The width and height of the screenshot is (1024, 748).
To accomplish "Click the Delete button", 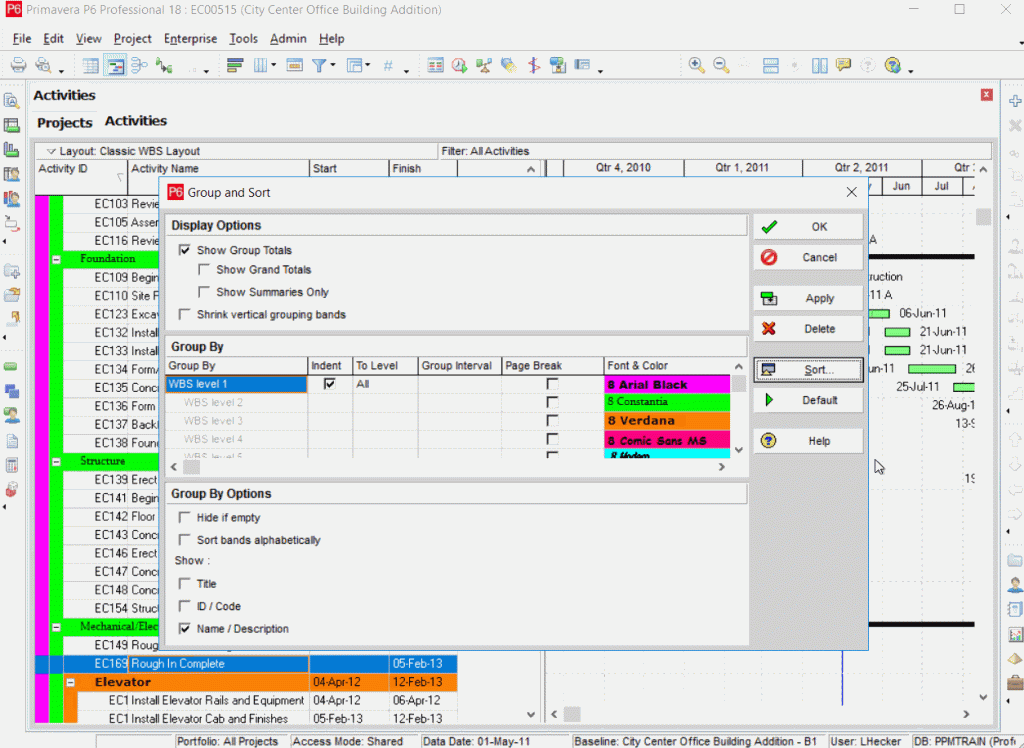I will pyautogui.click(x=808, y=329).
